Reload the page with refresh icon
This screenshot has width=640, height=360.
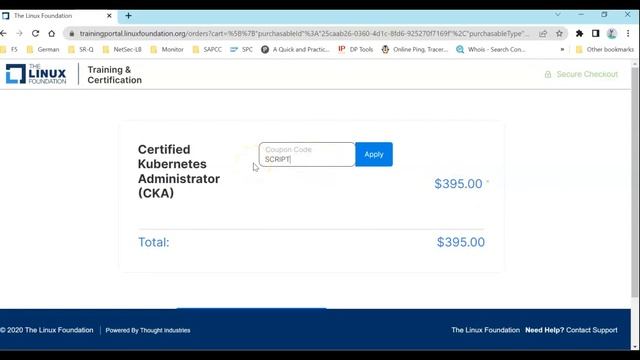(36, 33)
